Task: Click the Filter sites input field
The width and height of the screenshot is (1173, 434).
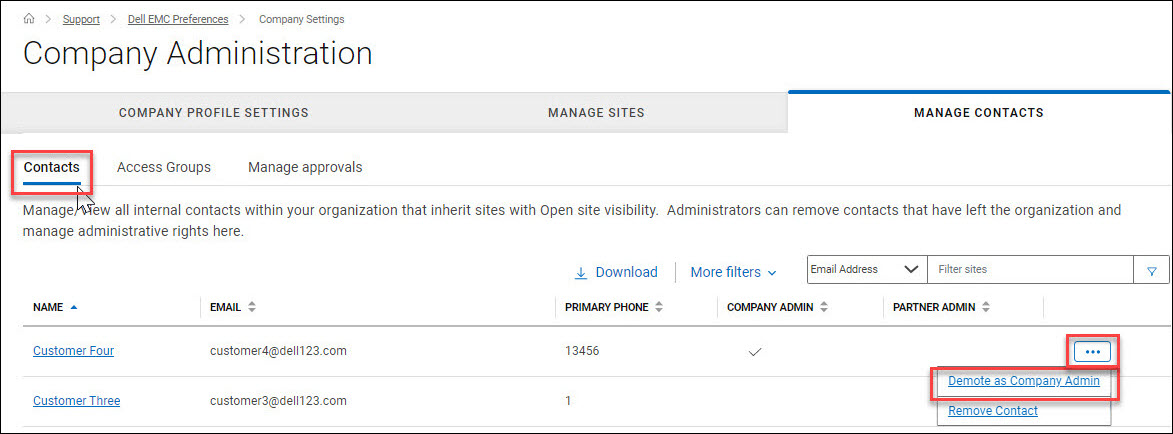Action: coord(1030,270)
